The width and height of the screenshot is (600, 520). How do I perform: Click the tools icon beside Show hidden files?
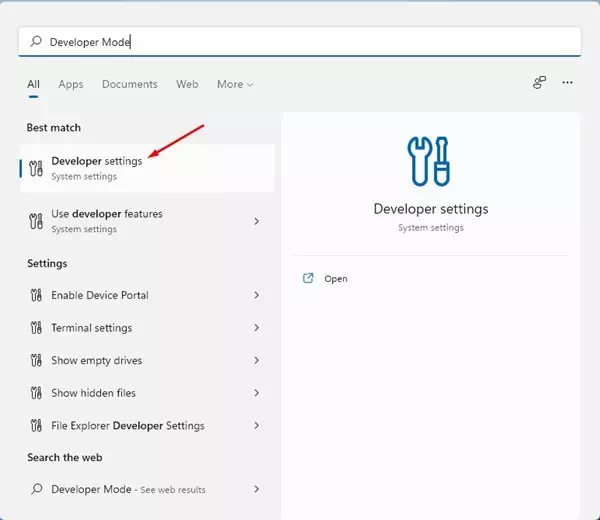[x=36, y=393]
